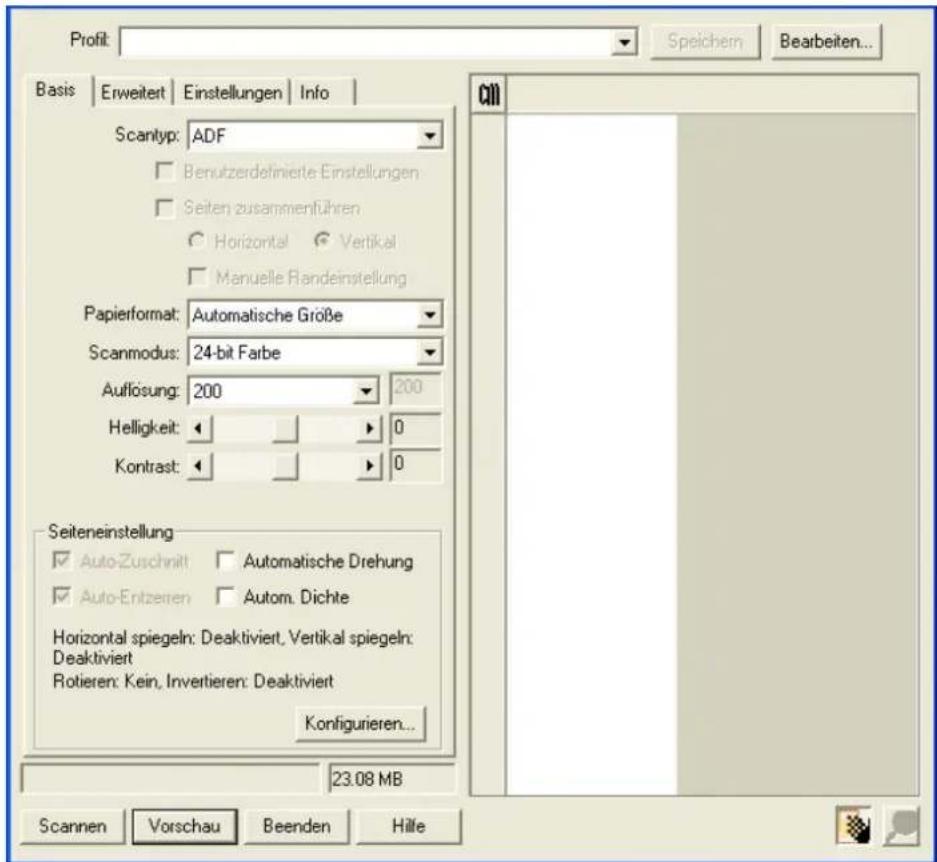Open Hilfe

point(409,826)
